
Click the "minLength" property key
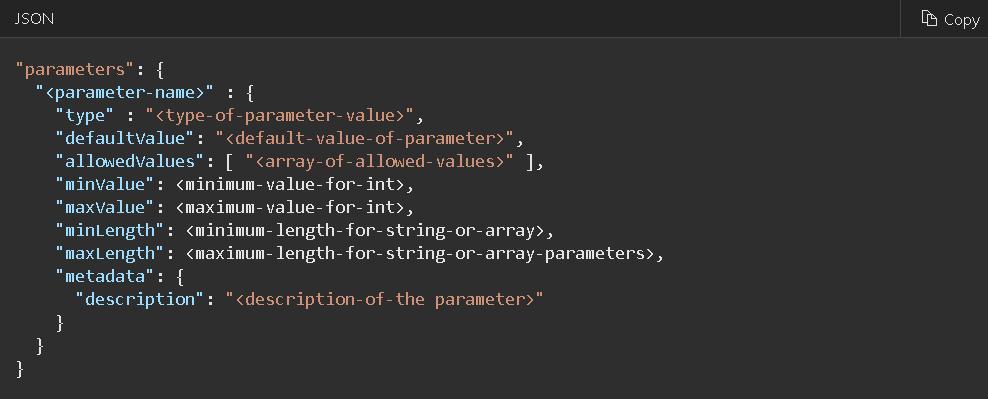[x=110, y=231]
